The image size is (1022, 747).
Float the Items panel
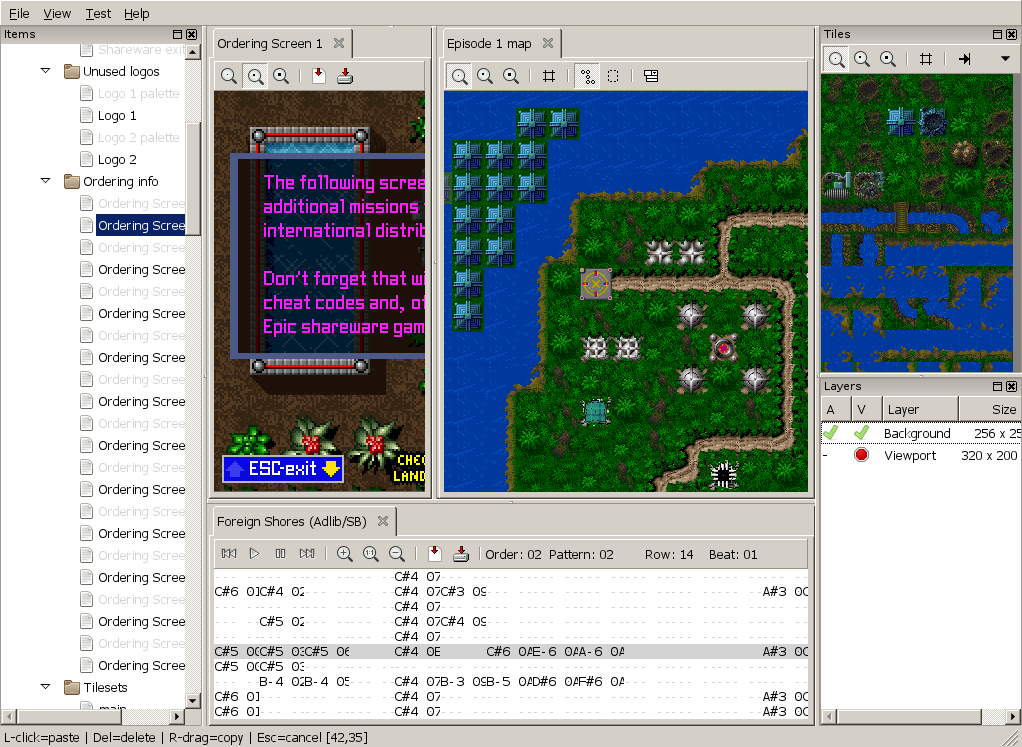coord(177,34)
